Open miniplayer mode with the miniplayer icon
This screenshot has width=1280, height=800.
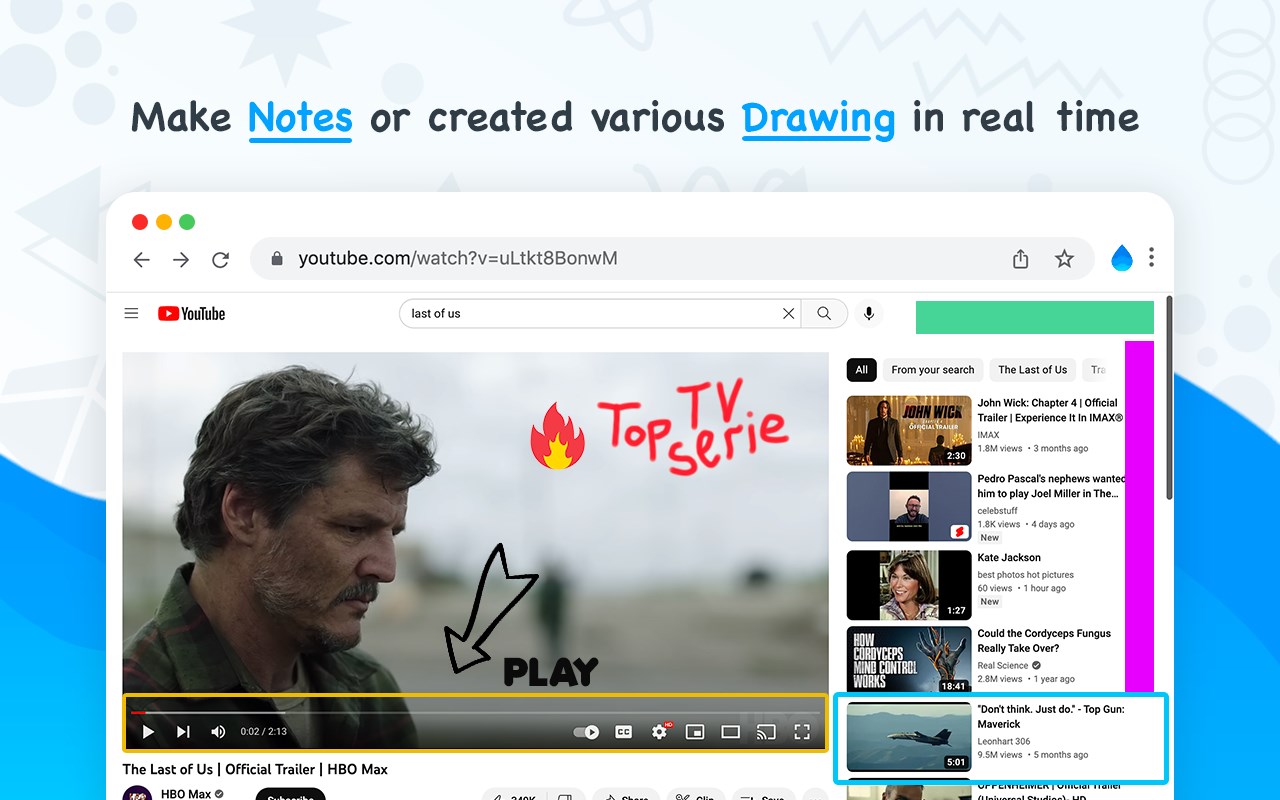(x=695, y=732)
